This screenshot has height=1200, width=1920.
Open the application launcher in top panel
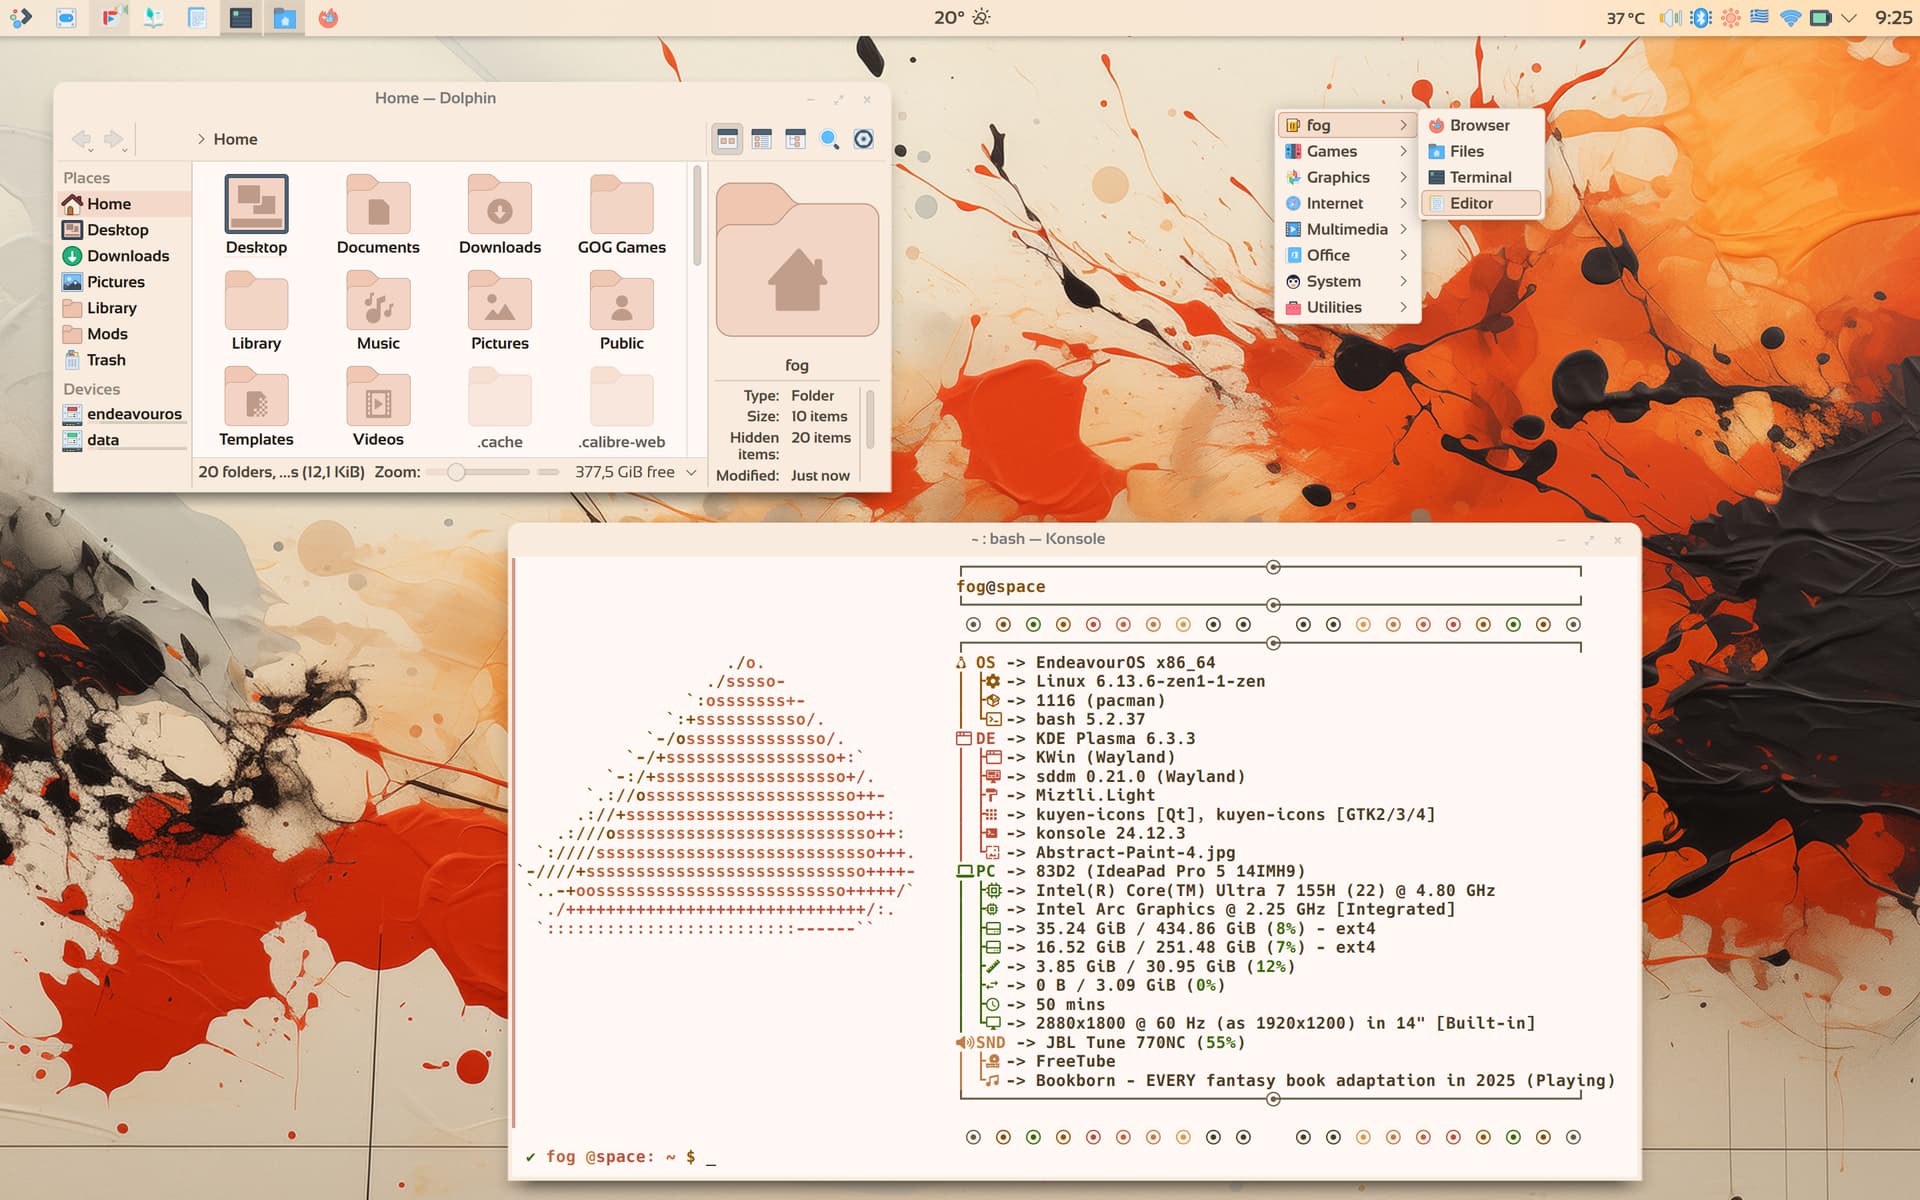[x=21, y=18]
